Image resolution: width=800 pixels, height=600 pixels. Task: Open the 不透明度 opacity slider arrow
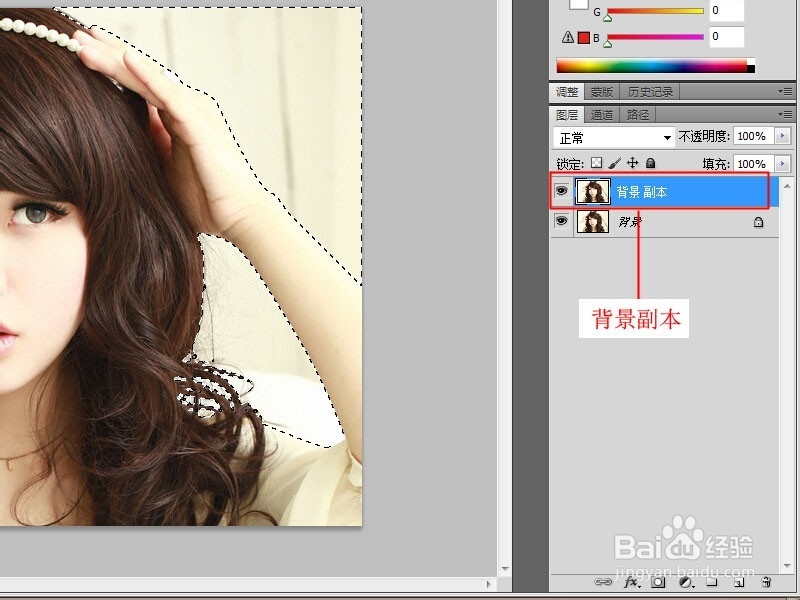pos(782,136)
